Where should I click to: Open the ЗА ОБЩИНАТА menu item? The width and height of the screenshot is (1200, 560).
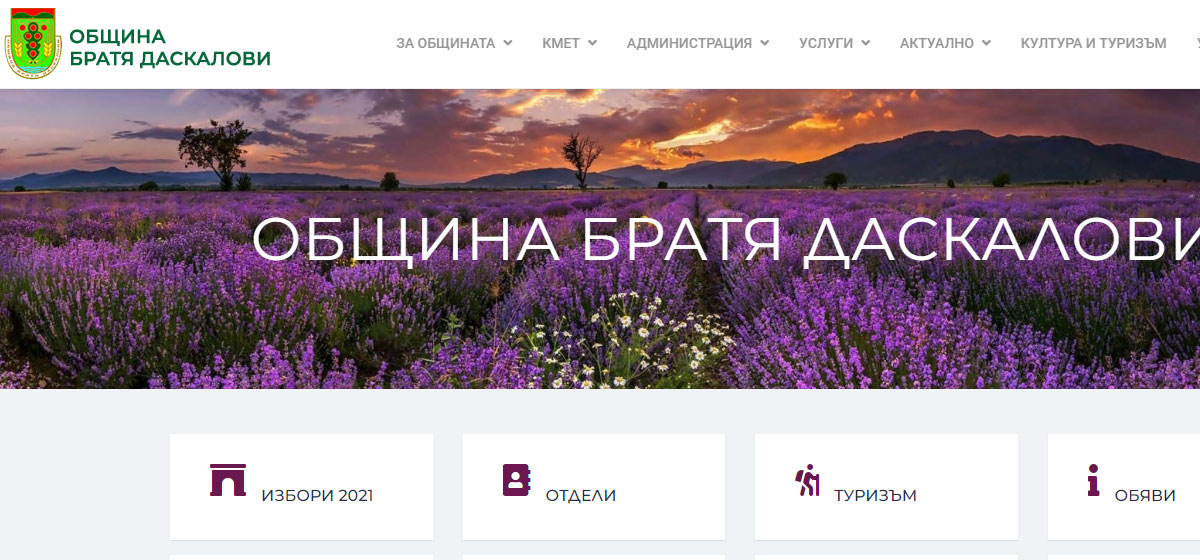454,43
